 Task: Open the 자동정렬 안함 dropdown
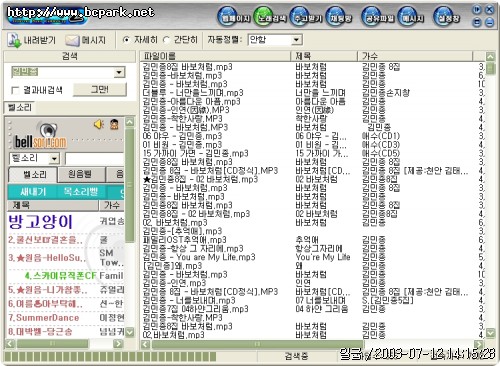click(275, 40)
